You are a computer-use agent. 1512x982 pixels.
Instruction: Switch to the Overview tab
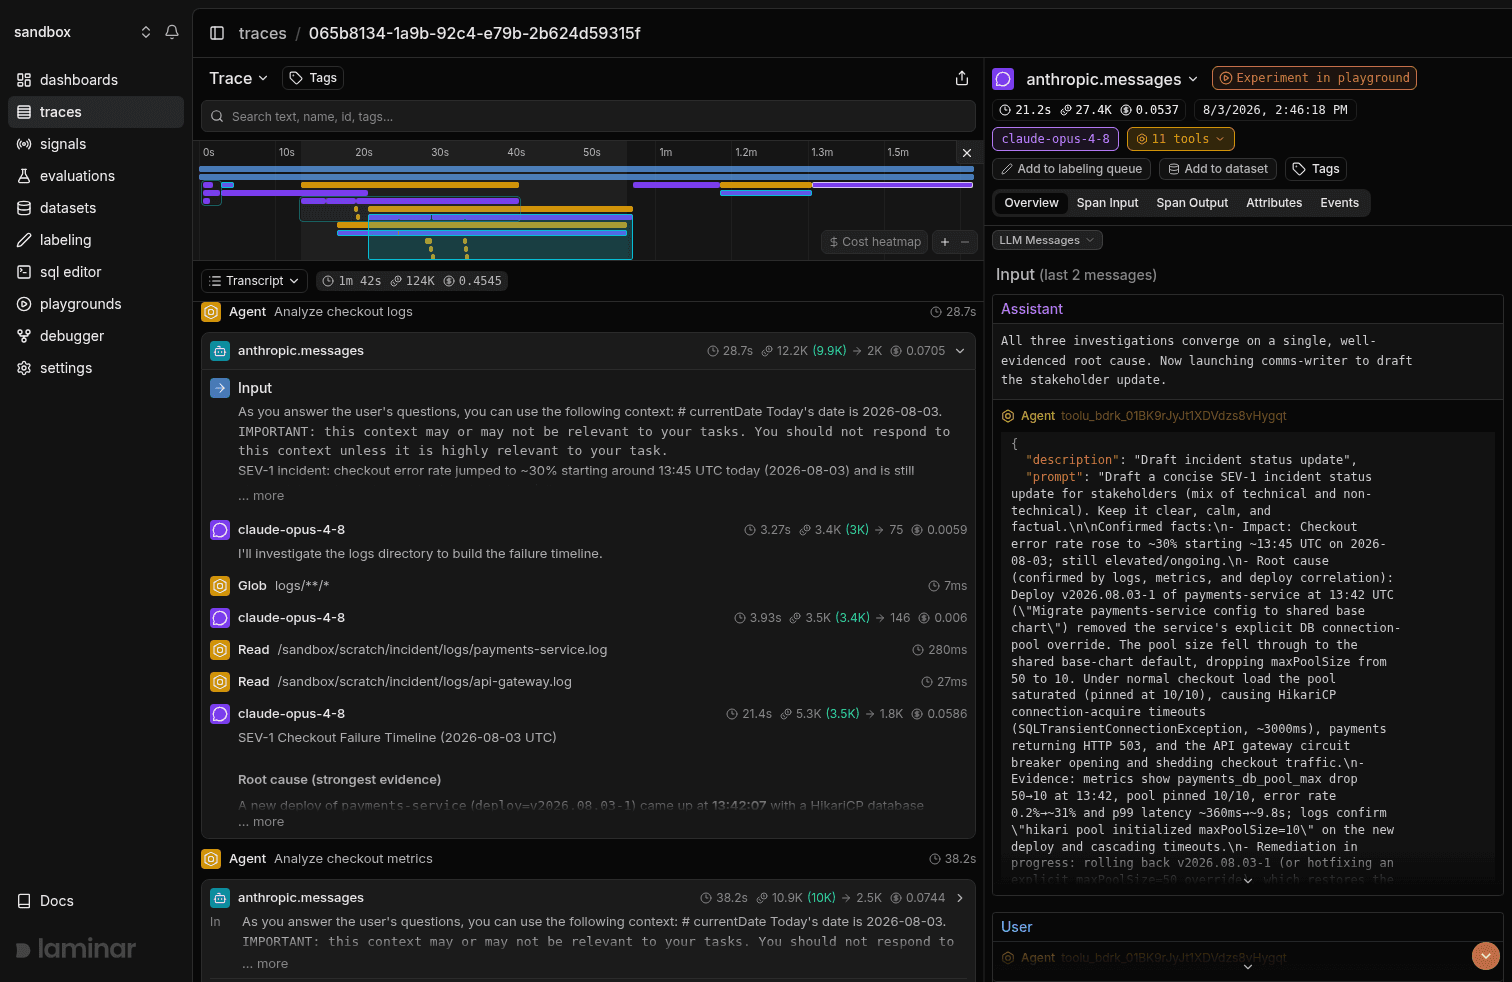(1031, 203)
